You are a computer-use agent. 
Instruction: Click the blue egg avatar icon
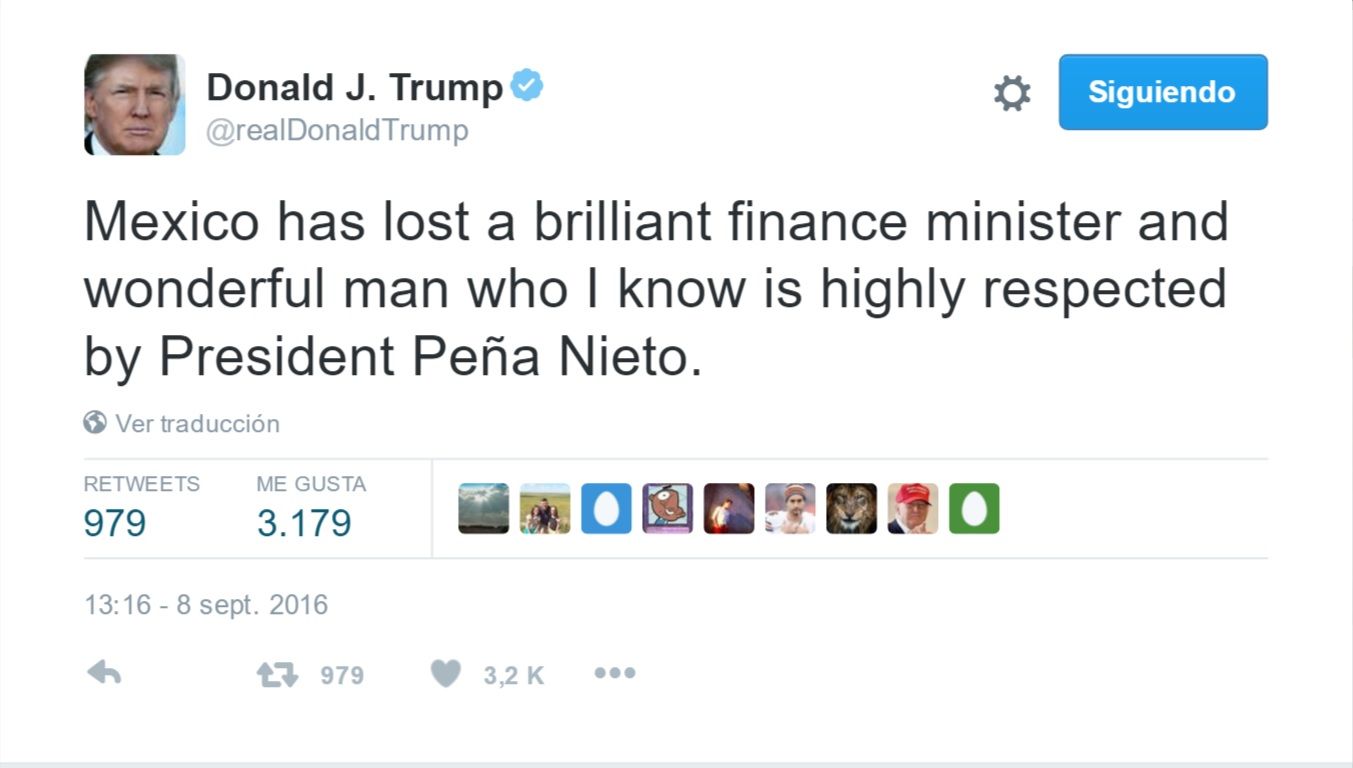tap(605, 509)
